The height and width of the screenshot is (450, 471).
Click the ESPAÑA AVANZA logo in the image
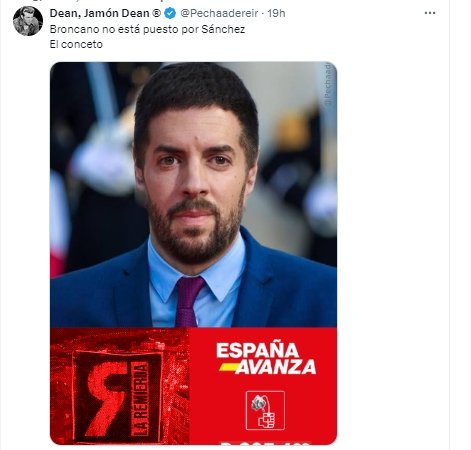coord(266,358)
